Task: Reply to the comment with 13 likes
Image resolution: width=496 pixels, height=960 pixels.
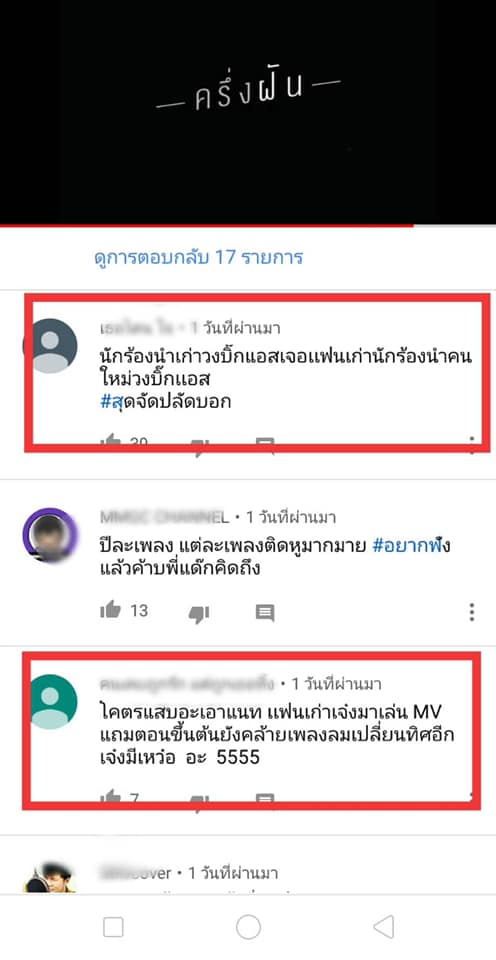Action: tap(265, 612)
